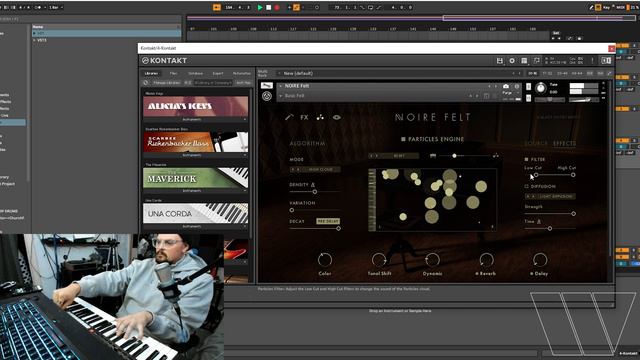
Task: Click the save disk icon in Kontakt header
Action: [x=500, y=61]
